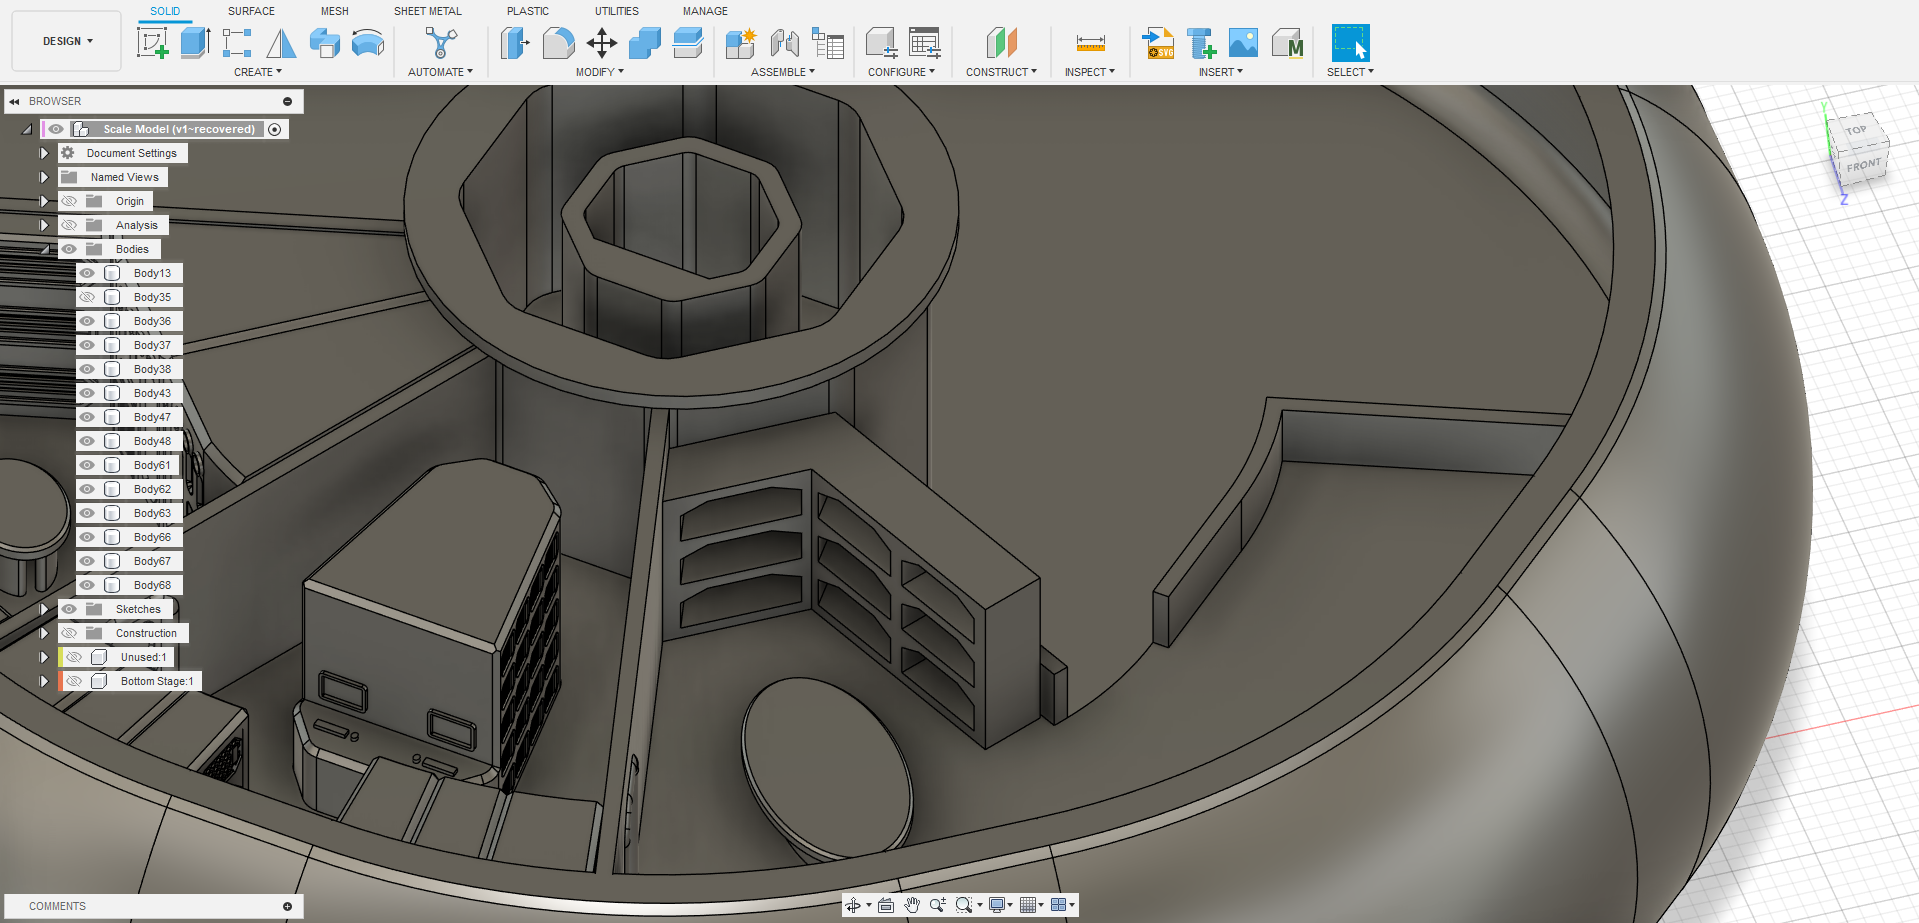Open the Sheet Metal tab

[x=428, y=11]
